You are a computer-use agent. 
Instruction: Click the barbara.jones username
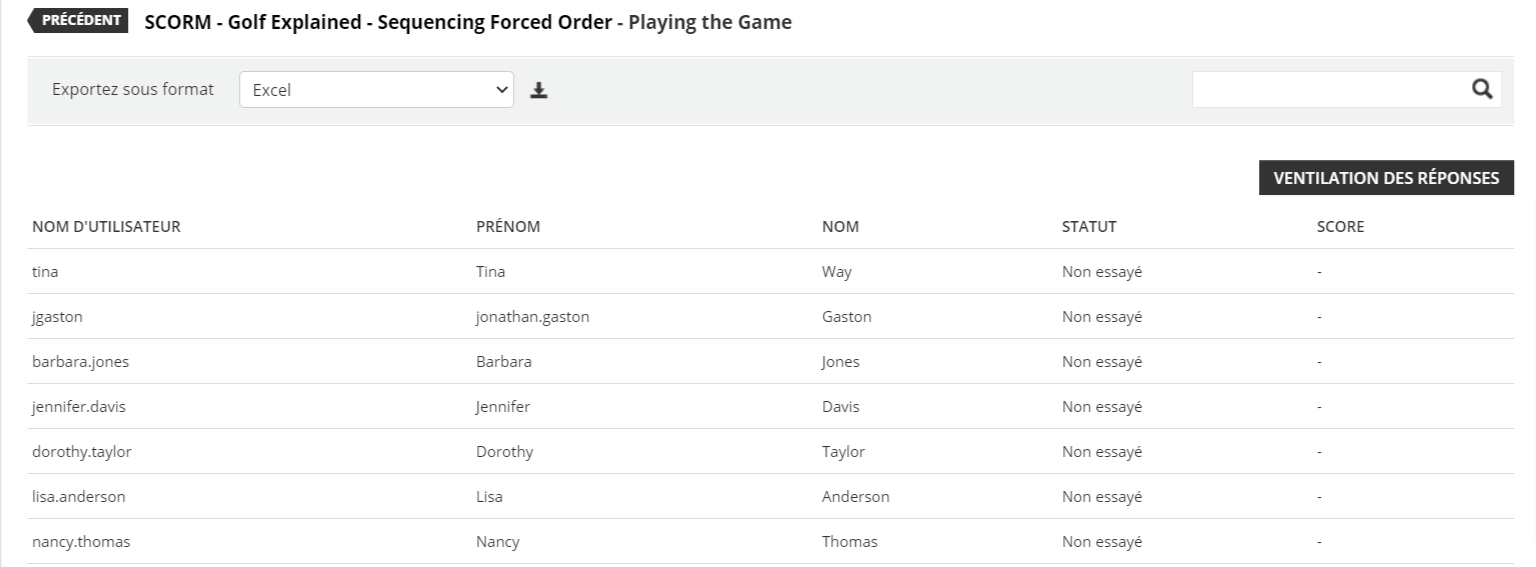tap(80, 362)
